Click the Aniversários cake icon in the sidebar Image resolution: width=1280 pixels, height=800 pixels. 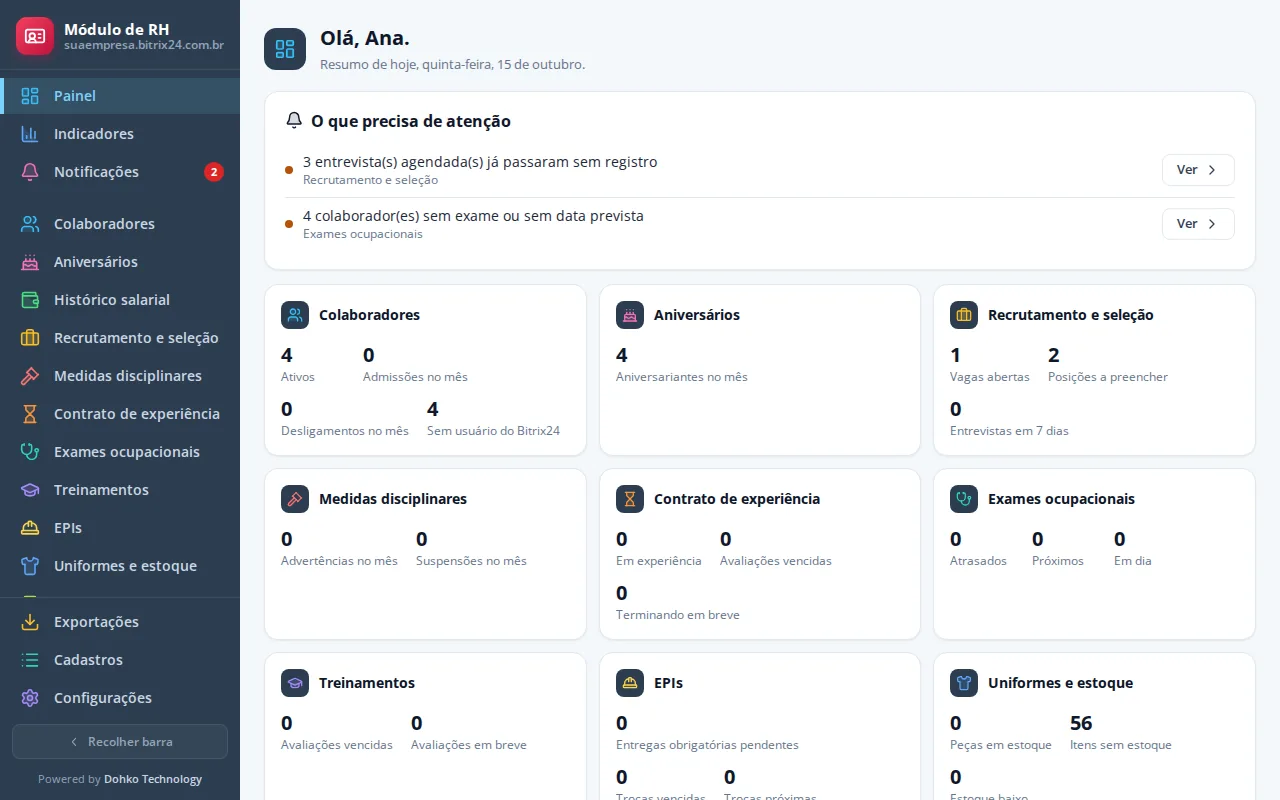pyautogui.click(x=30, y=262)
